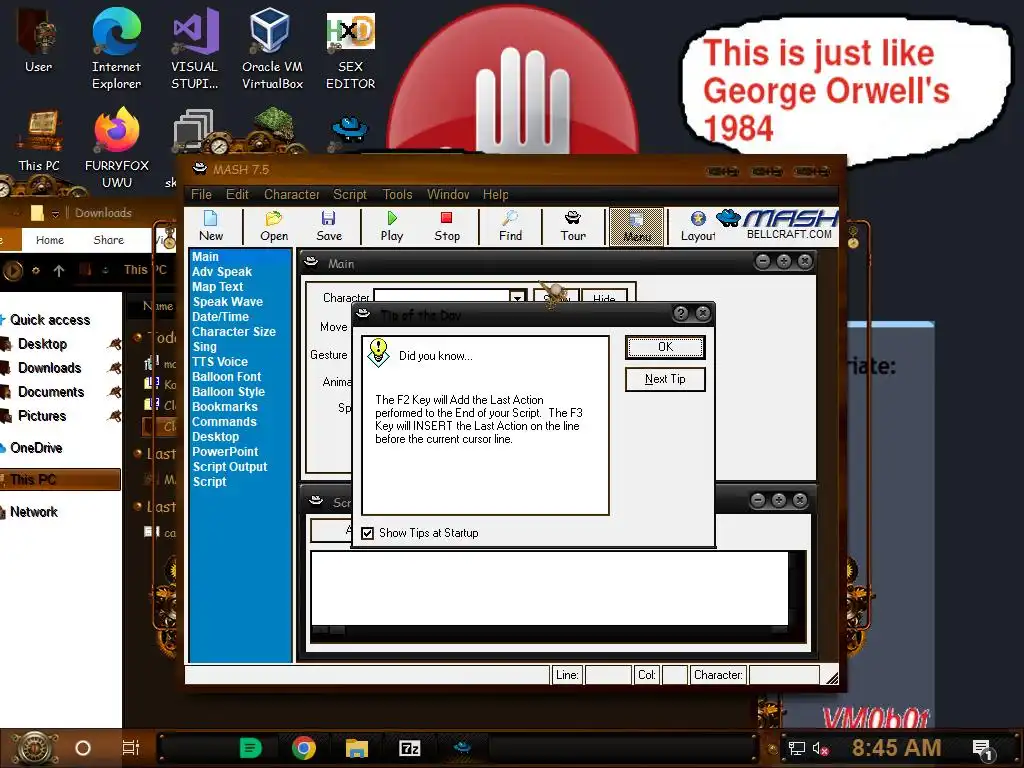
Task: Switch to the Home tab in Explorer
Action: pyautogui.click(x=50, y=240)
